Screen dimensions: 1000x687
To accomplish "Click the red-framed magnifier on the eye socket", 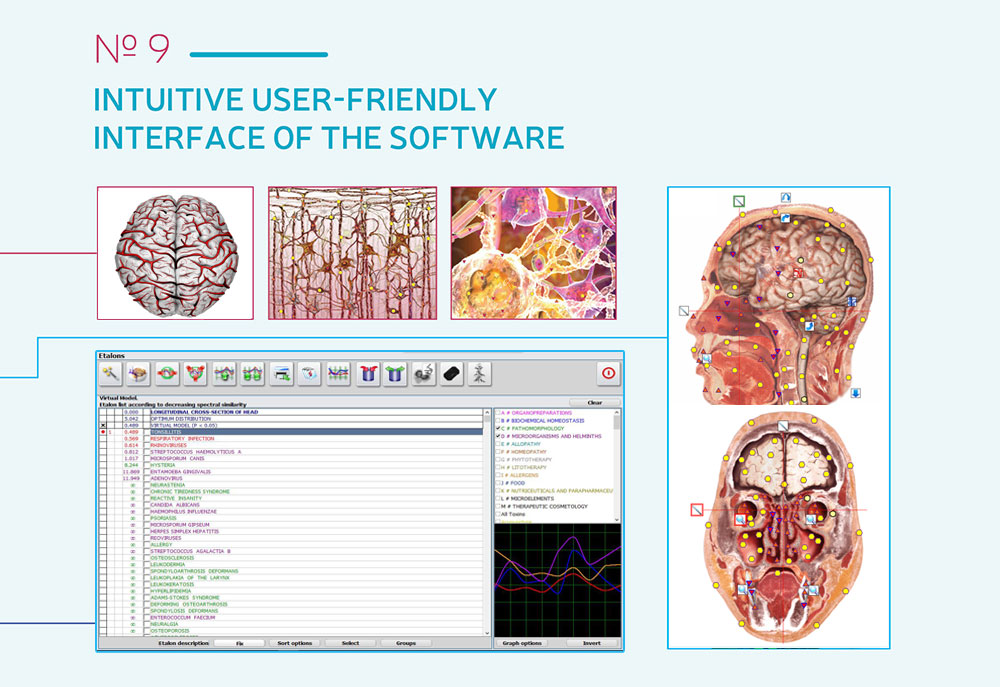I will click(740, 519).
